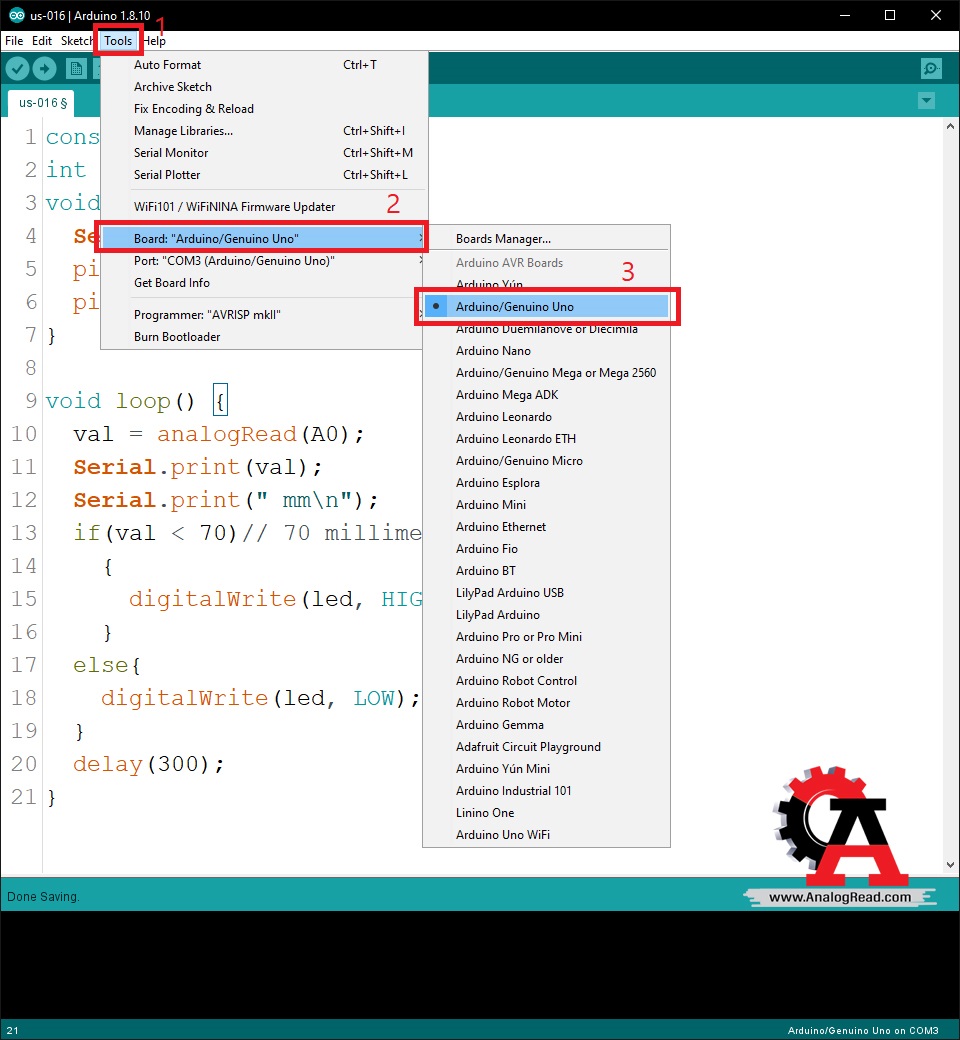
Task: Open Serial Monitor from Tools menu
Action: pos(263,153)
